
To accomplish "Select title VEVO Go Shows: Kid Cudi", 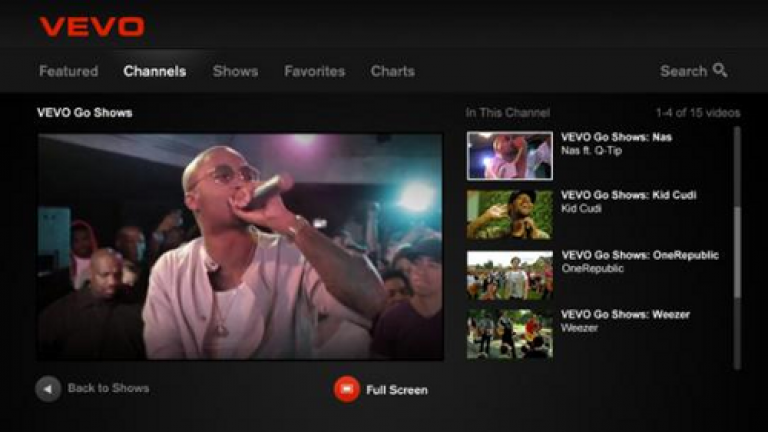I will [628, 195].
